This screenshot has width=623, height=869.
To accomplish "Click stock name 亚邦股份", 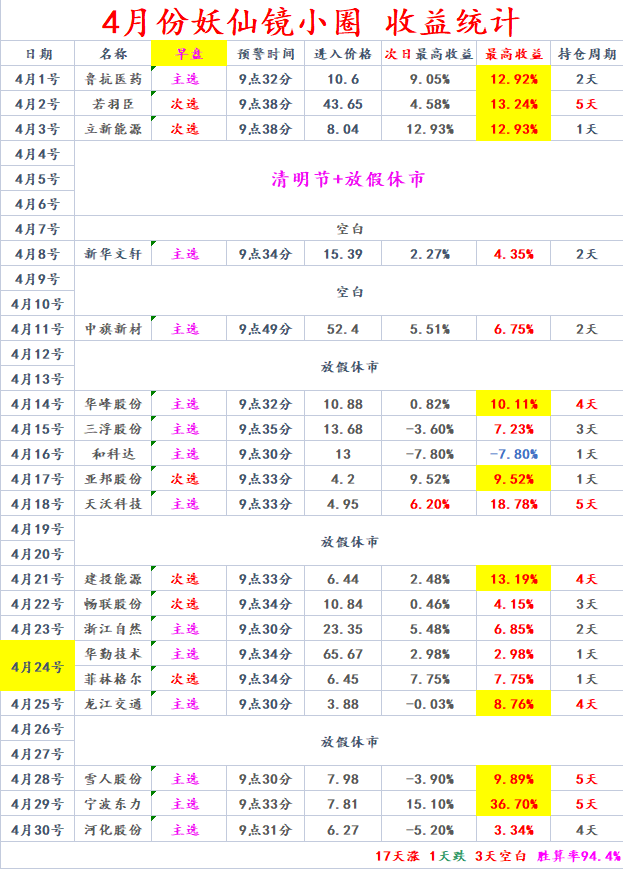I will 113,479.
